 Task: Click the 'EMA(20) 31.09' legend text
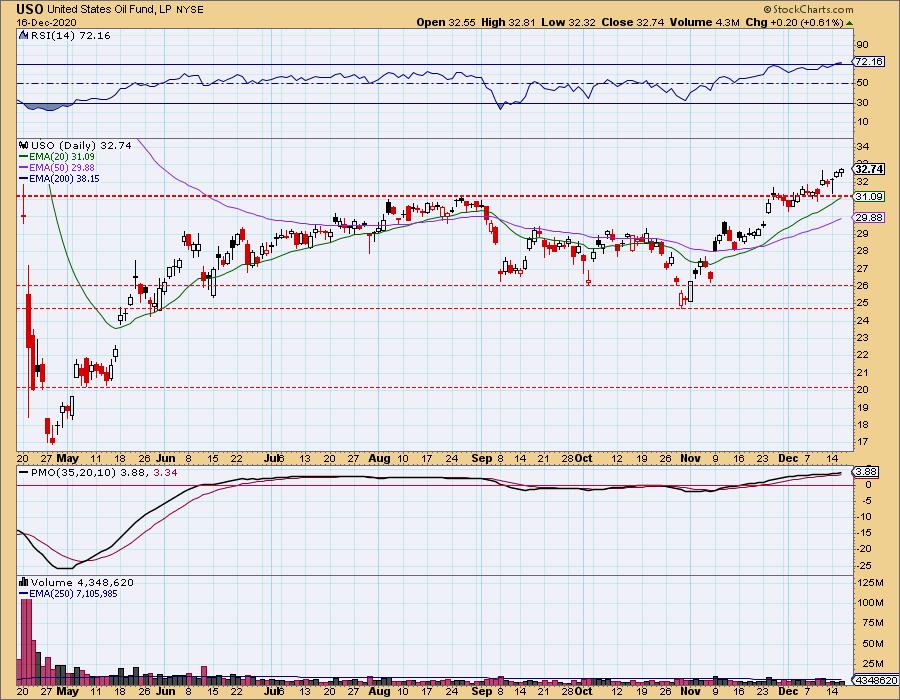(x=62, y=157)
